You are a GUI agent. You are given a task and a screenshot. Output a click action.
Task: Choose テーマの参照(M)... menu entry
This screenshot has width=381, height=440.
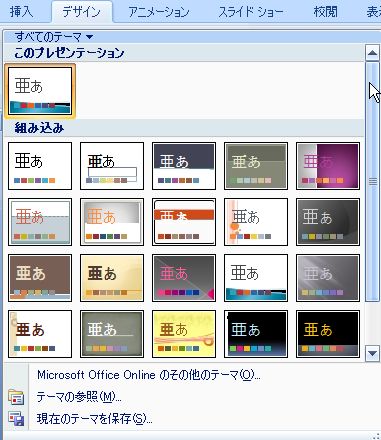click(x=79, y=397)
